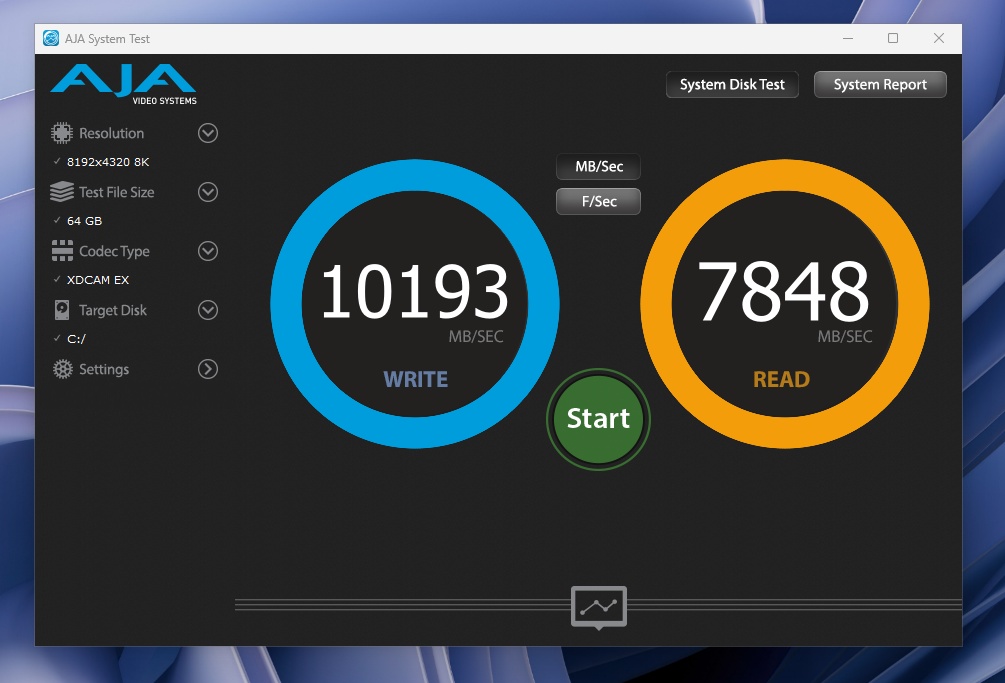Close the AJA System Test window

[x=939, y=38]
